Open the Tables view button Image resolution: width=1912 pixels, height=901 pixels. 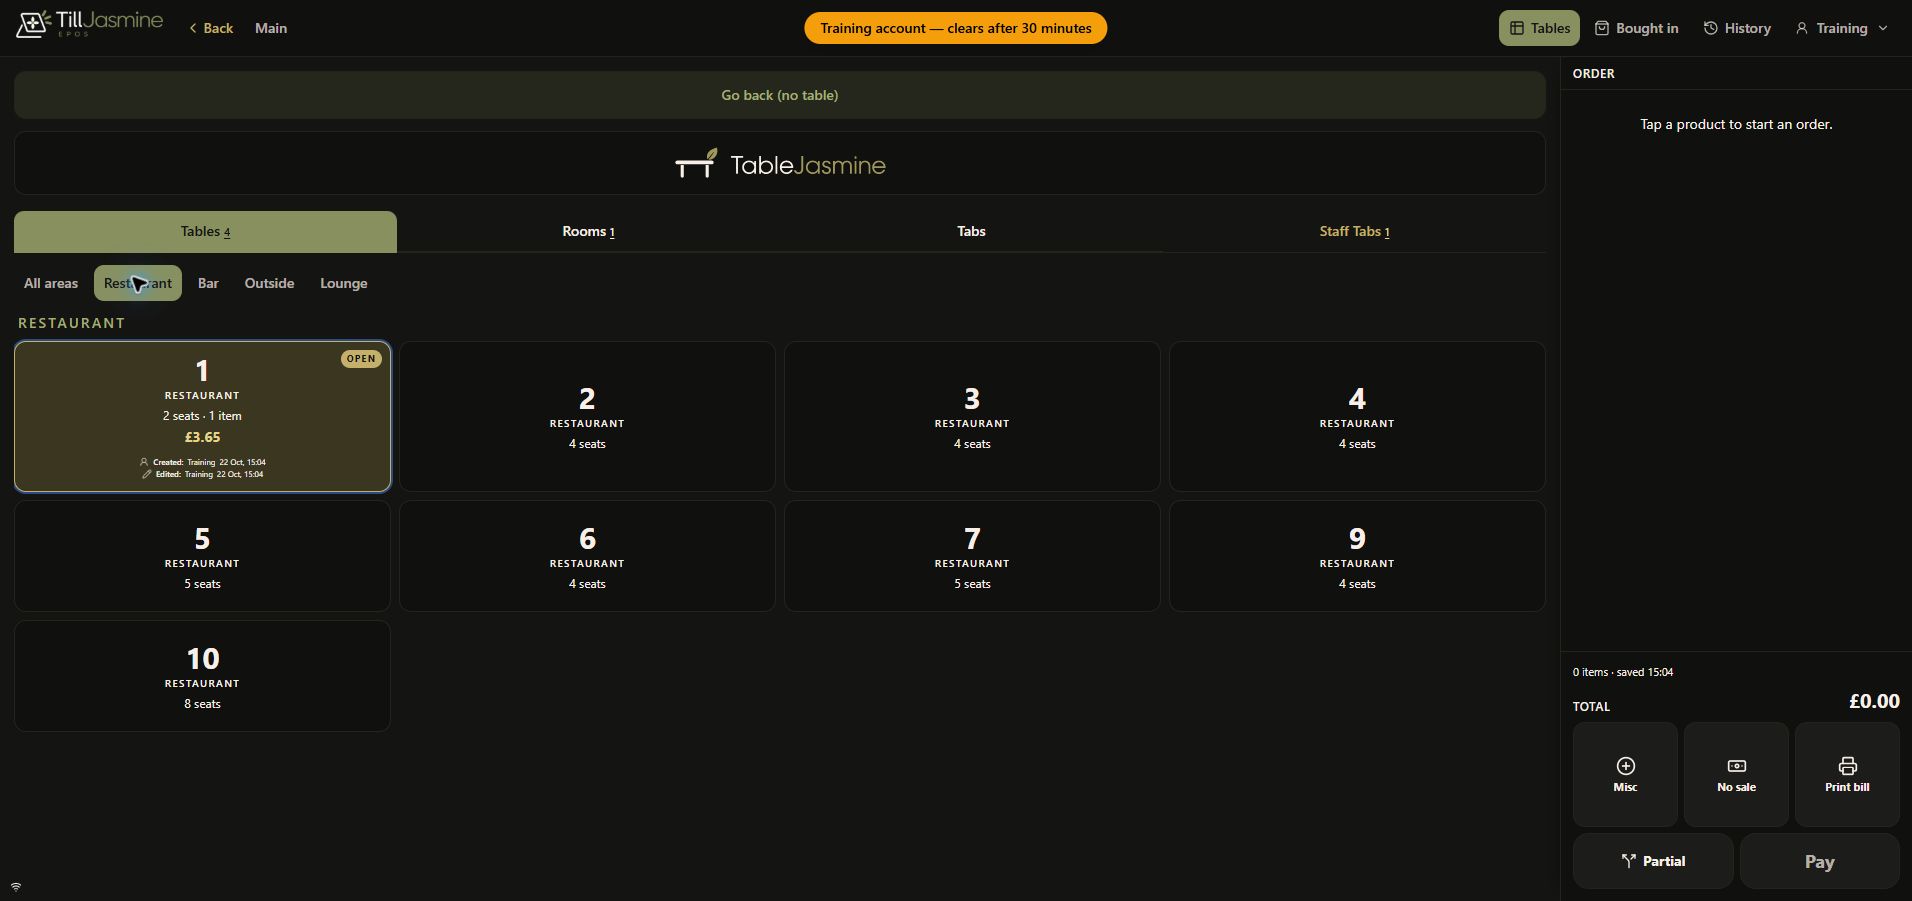[1539, 28]
